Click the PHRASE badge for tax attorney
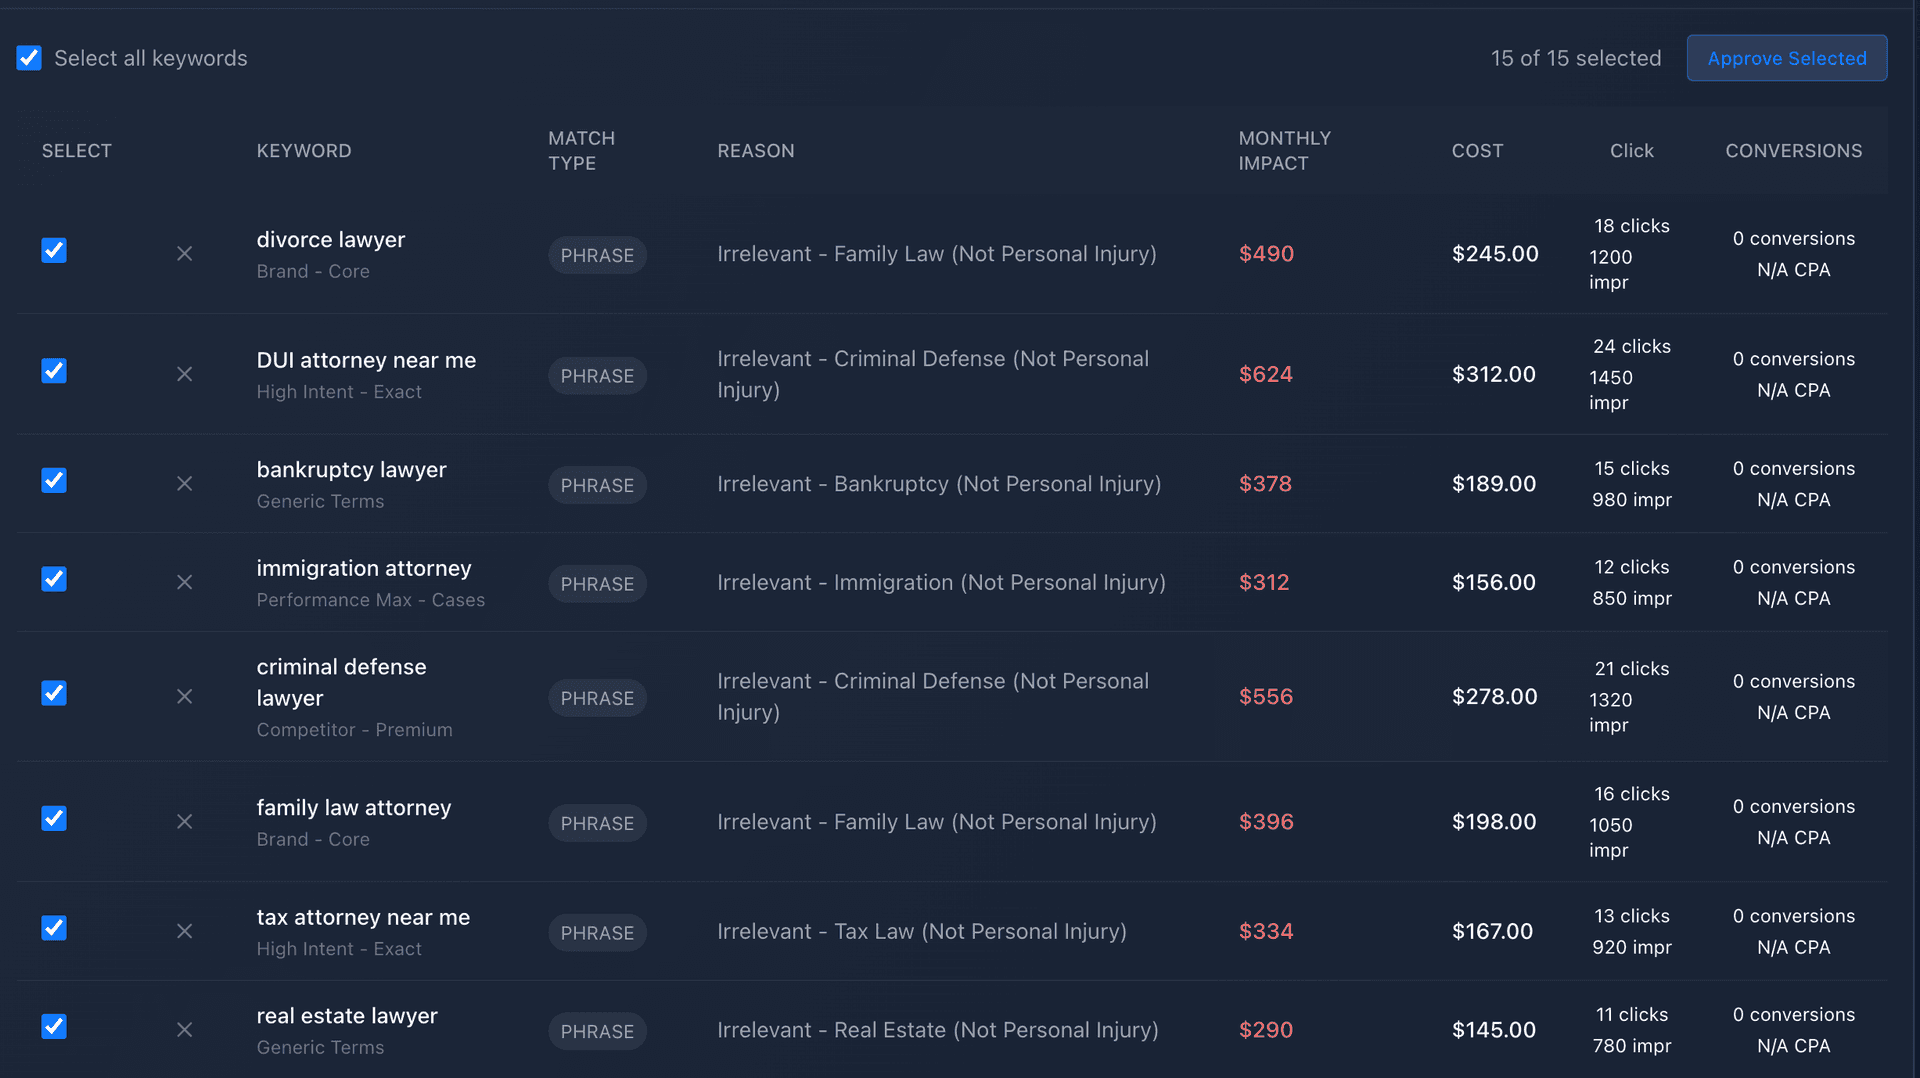The image size is (1920, 1078). click(x=597, y=932)
